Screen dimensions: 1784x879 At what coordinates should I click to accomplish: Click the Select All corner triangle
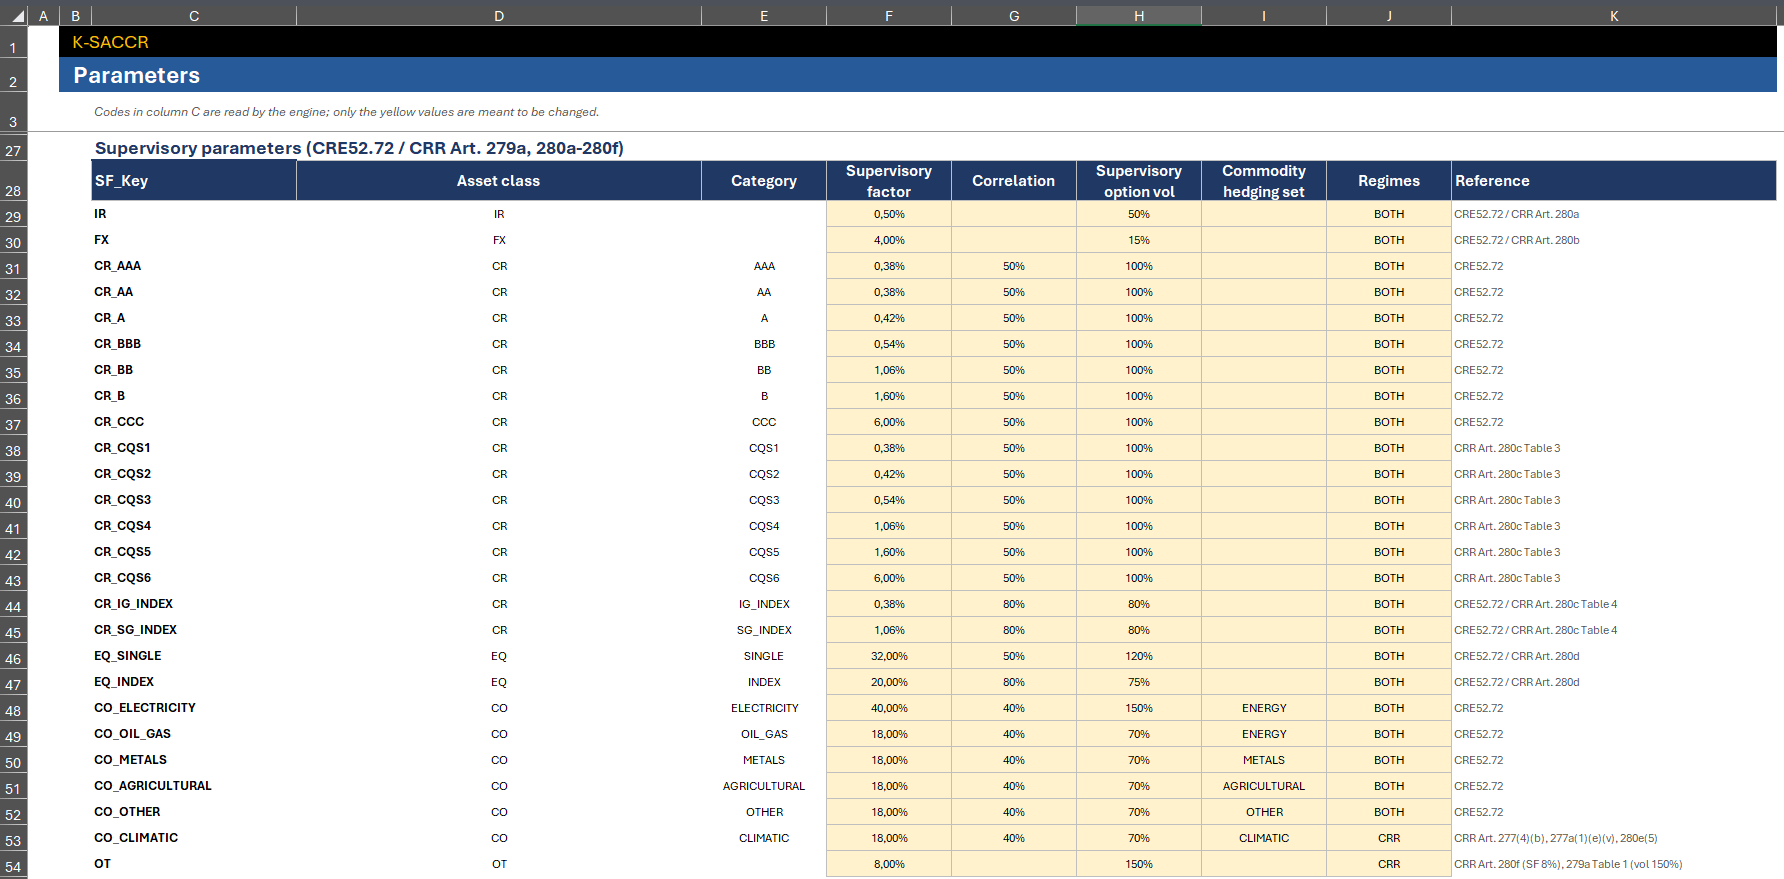pyautogui.click(x=14, y=16)
